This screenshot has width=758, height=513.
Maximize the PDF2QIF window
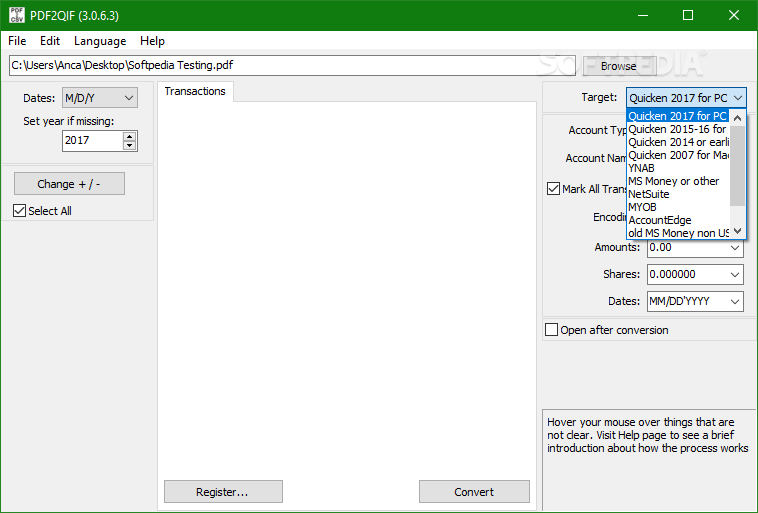pos(688,15)
